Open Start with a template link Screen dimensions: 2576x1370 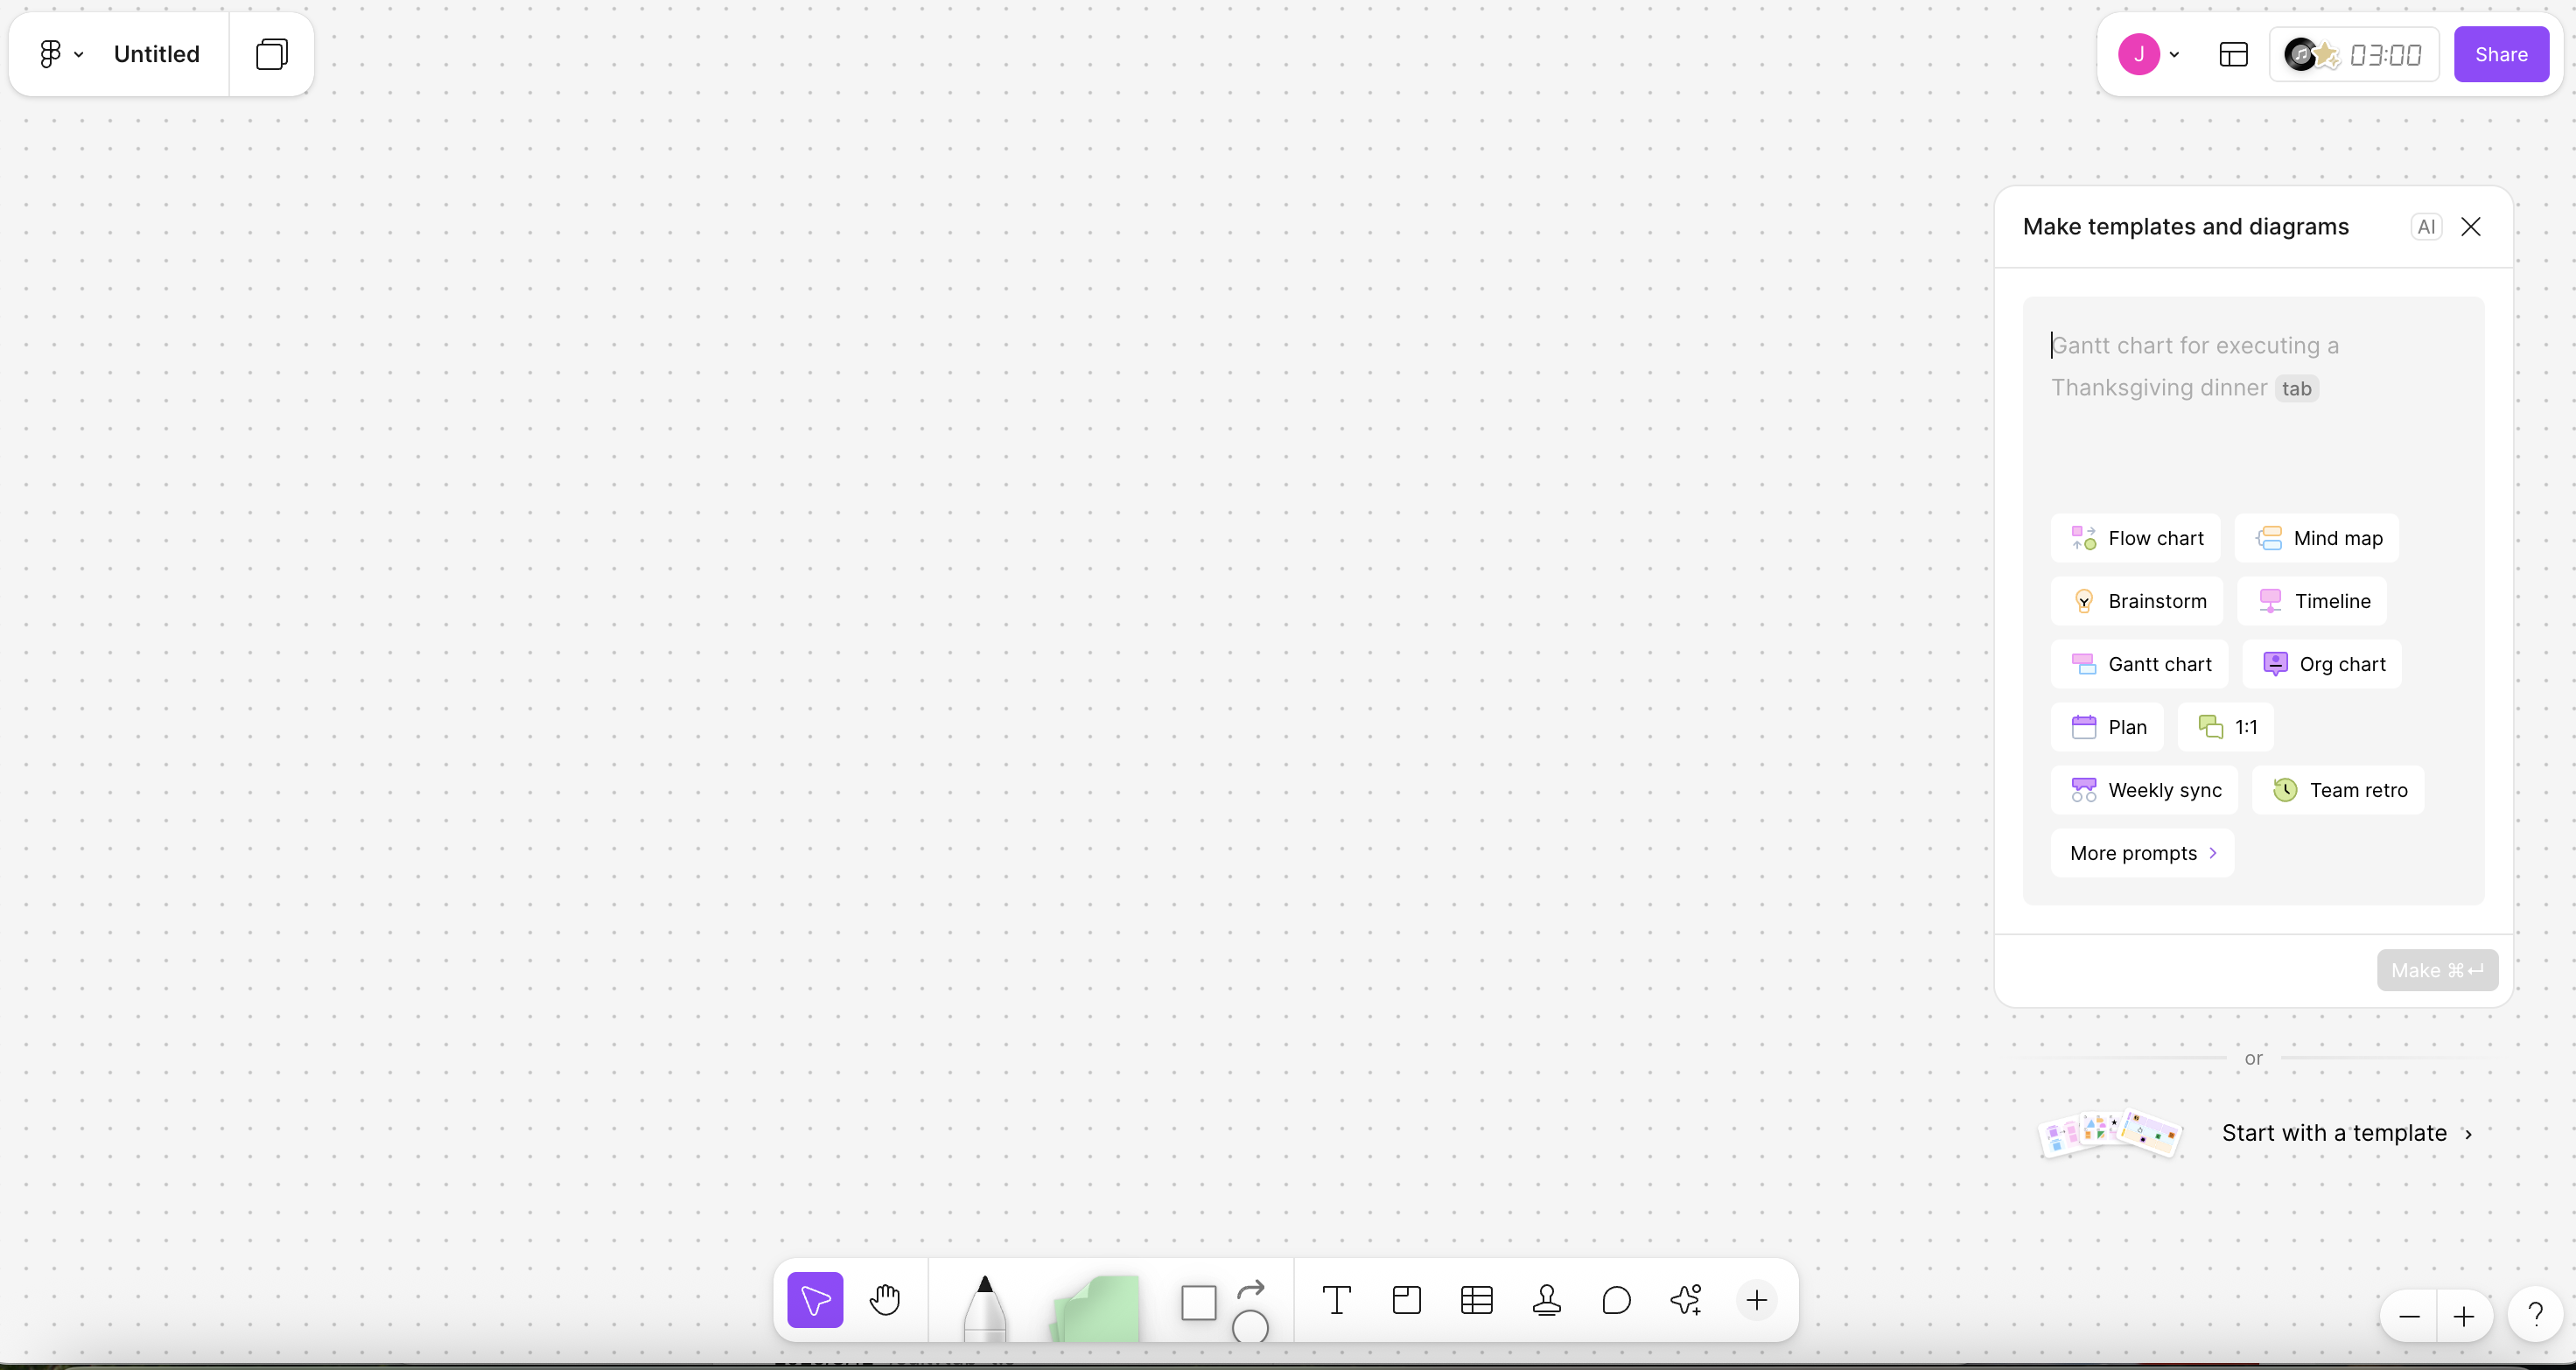2345,1133
